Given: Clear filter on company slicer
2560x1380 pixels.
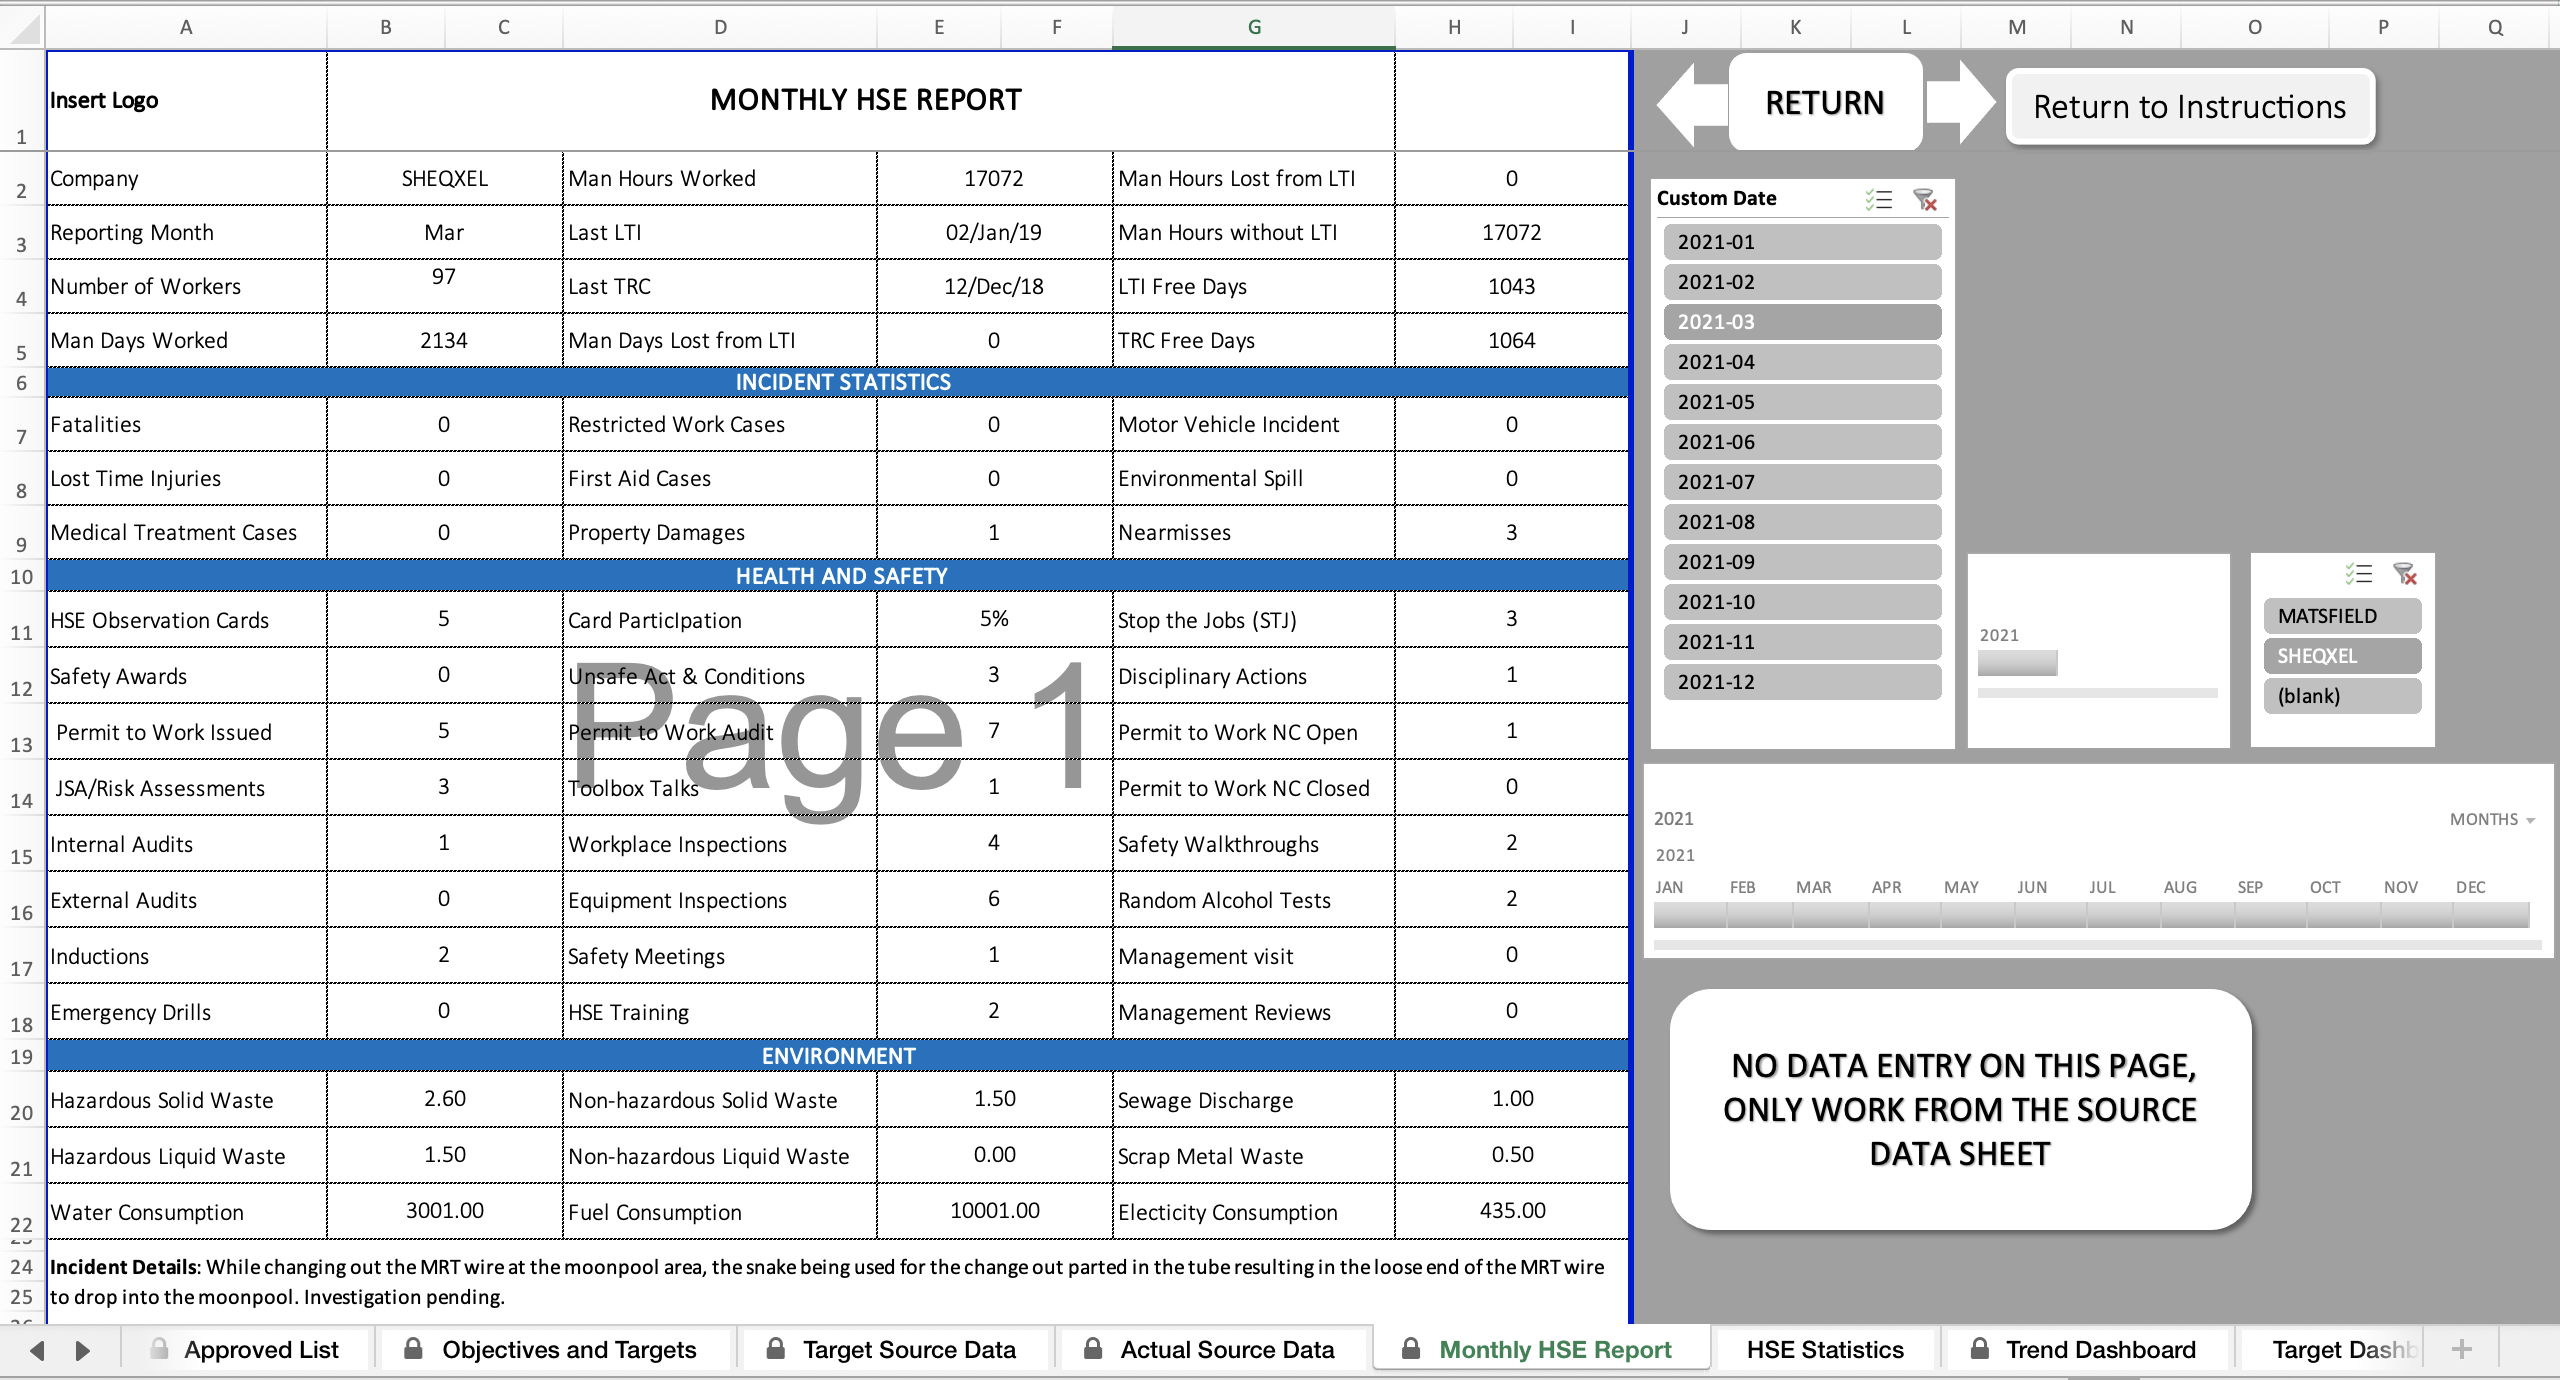Looking at the screenshot, I should click(2405, 573).
